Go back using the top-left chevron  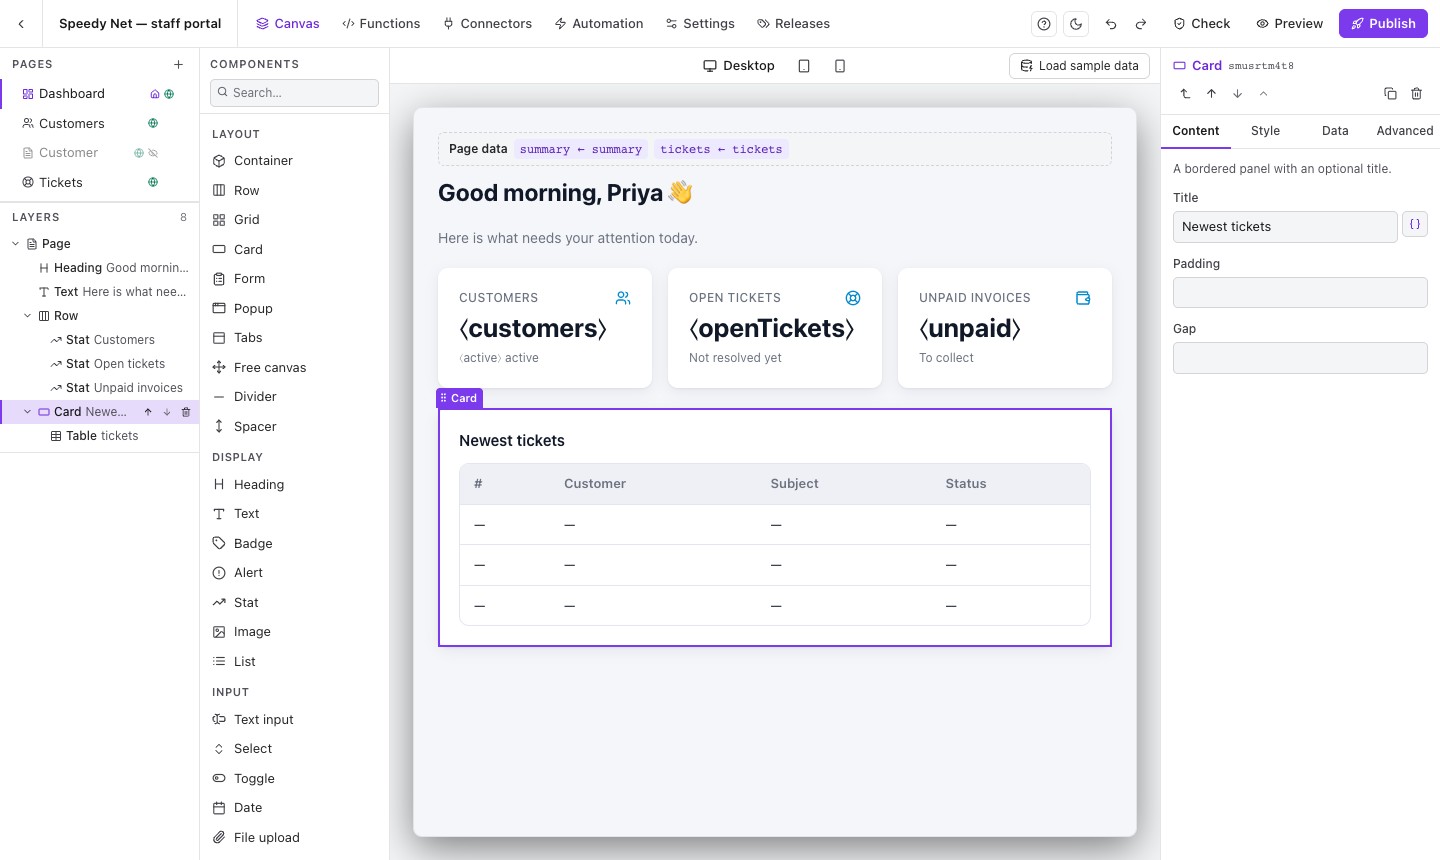[x=21, y=24]
